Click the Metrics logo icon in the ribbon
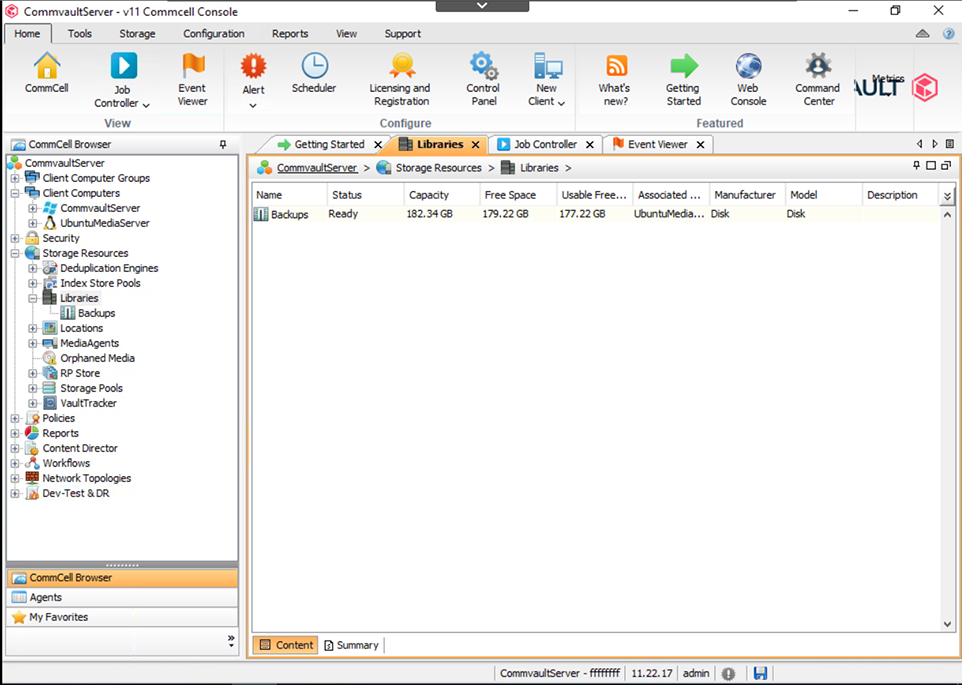 coord(925,87)
